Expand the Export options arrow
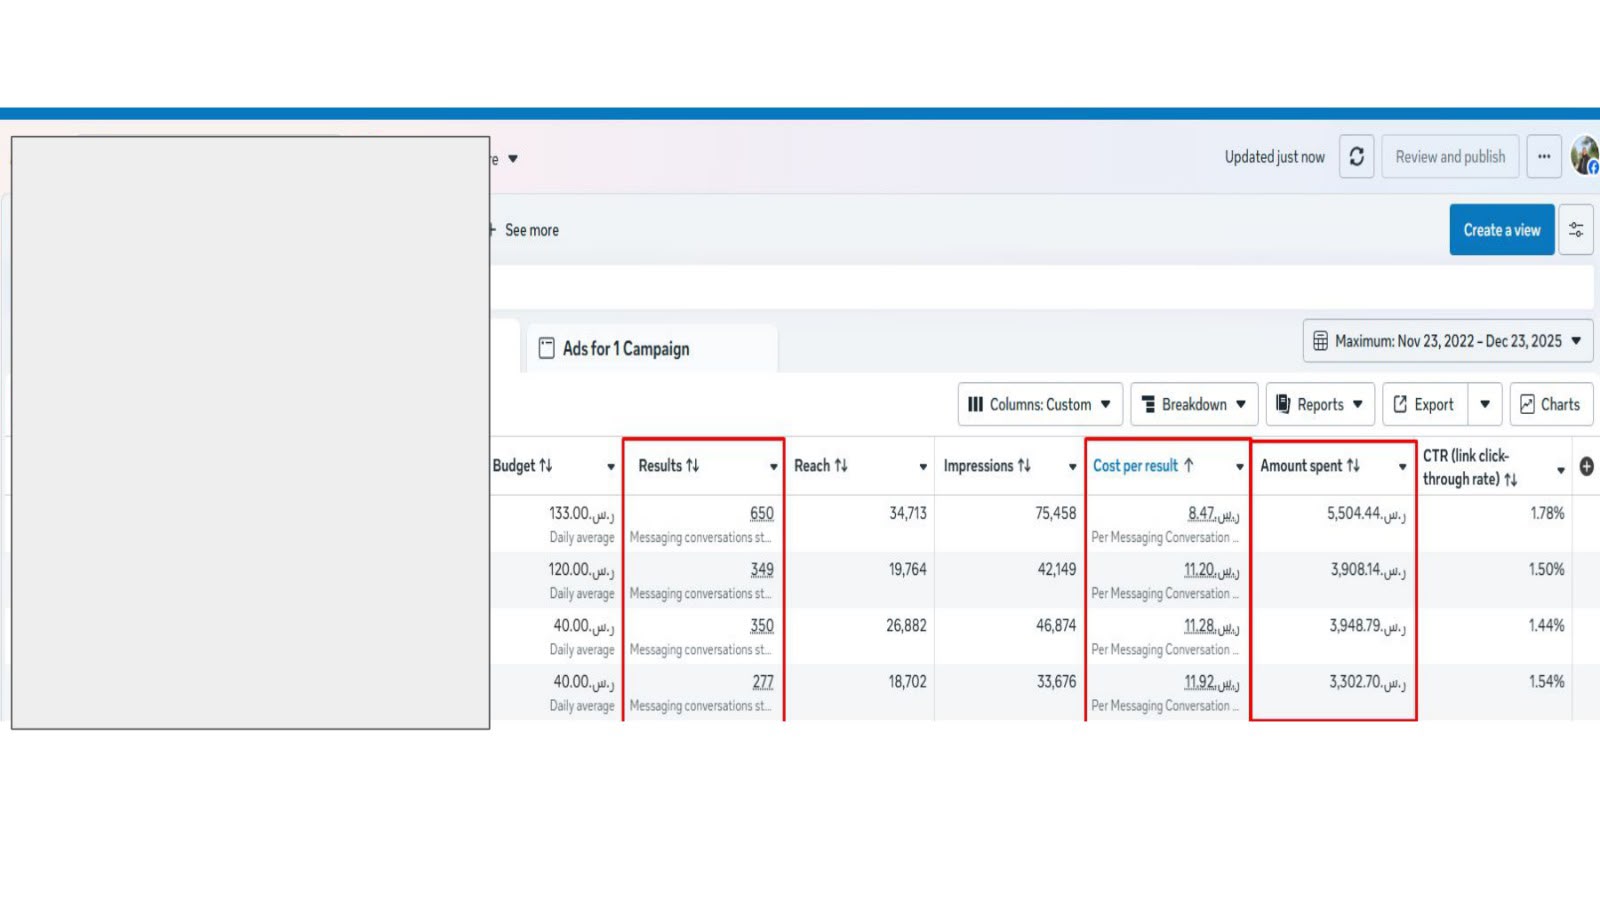 tap(1485, 405)
